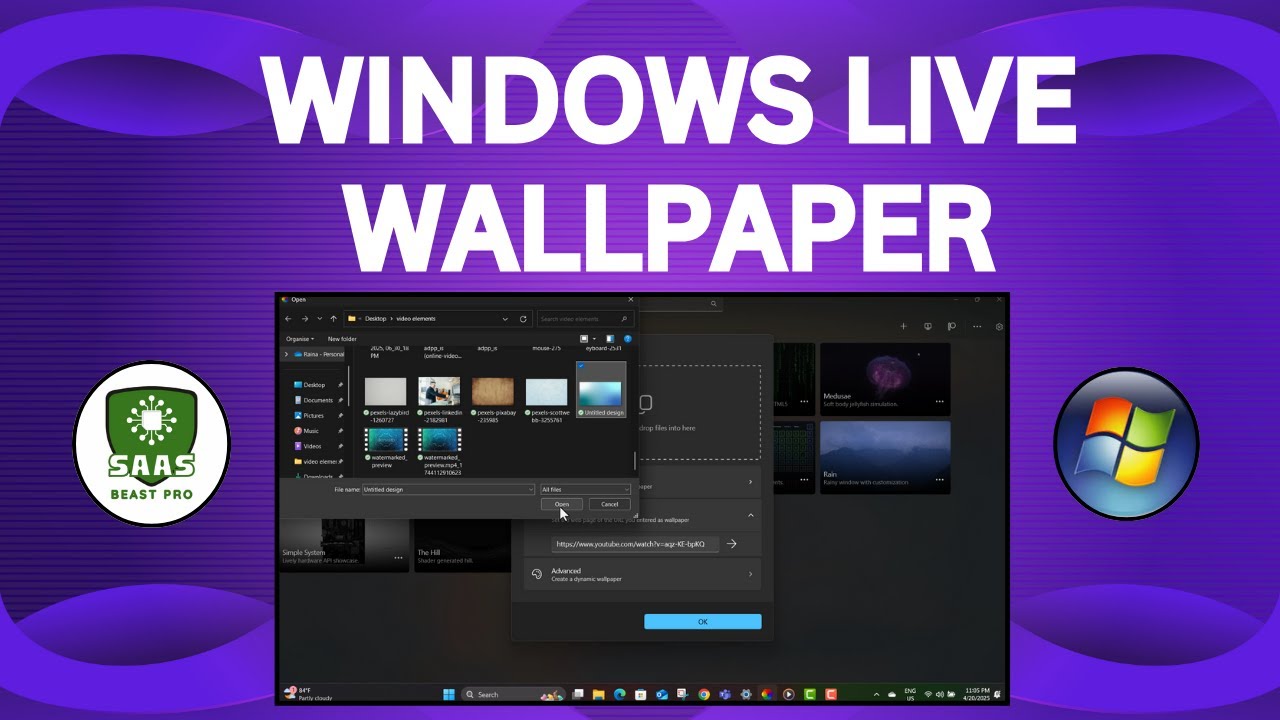1280x720 pixels.
Task: Click the File name input field
Action: tap(448, 489)
